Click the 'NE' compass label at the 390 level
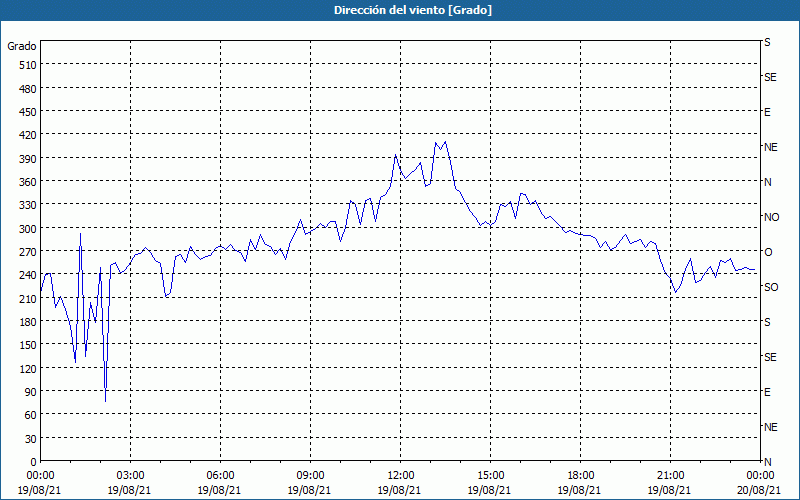Viewport: 800px width, 500px height. [770, 147]
